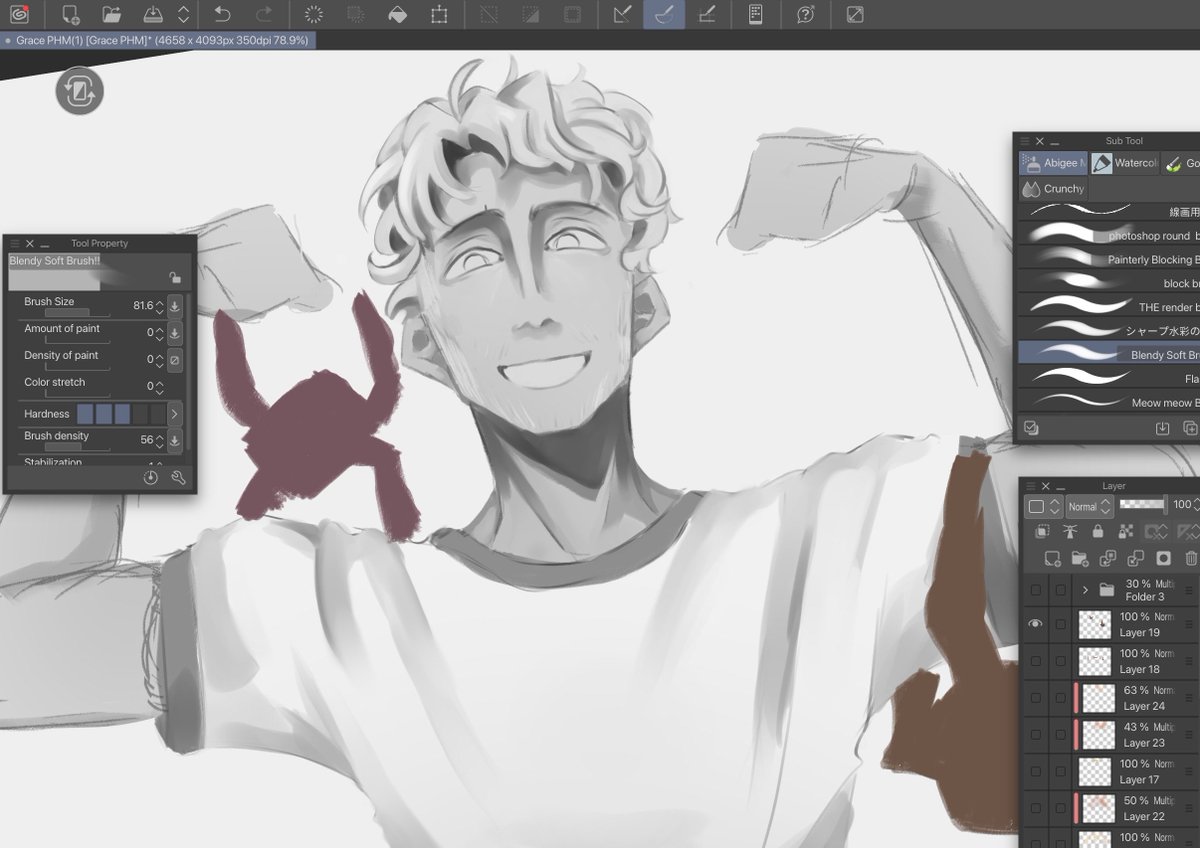The width and height of the screenshot is (1200, 848).
Task: Step the Brush Size 81.6 value arrows
Action: pyautogui.click(x=159, y=306)
